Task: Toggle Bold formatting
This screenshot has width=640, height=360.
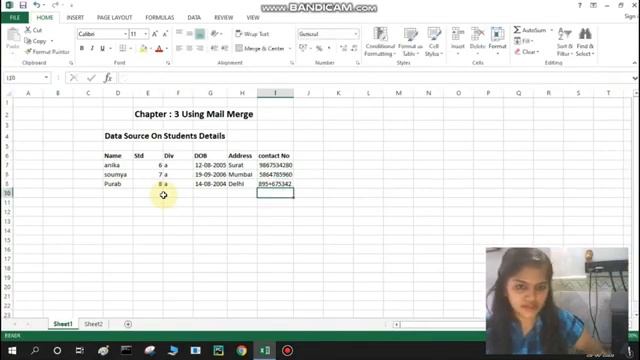Action: click(x=82, y=48)
